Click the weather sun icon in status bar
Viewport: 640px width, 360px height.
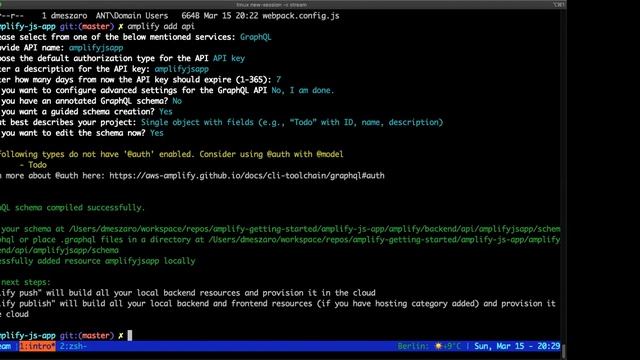pyautogui.click(x=438, y=346)
